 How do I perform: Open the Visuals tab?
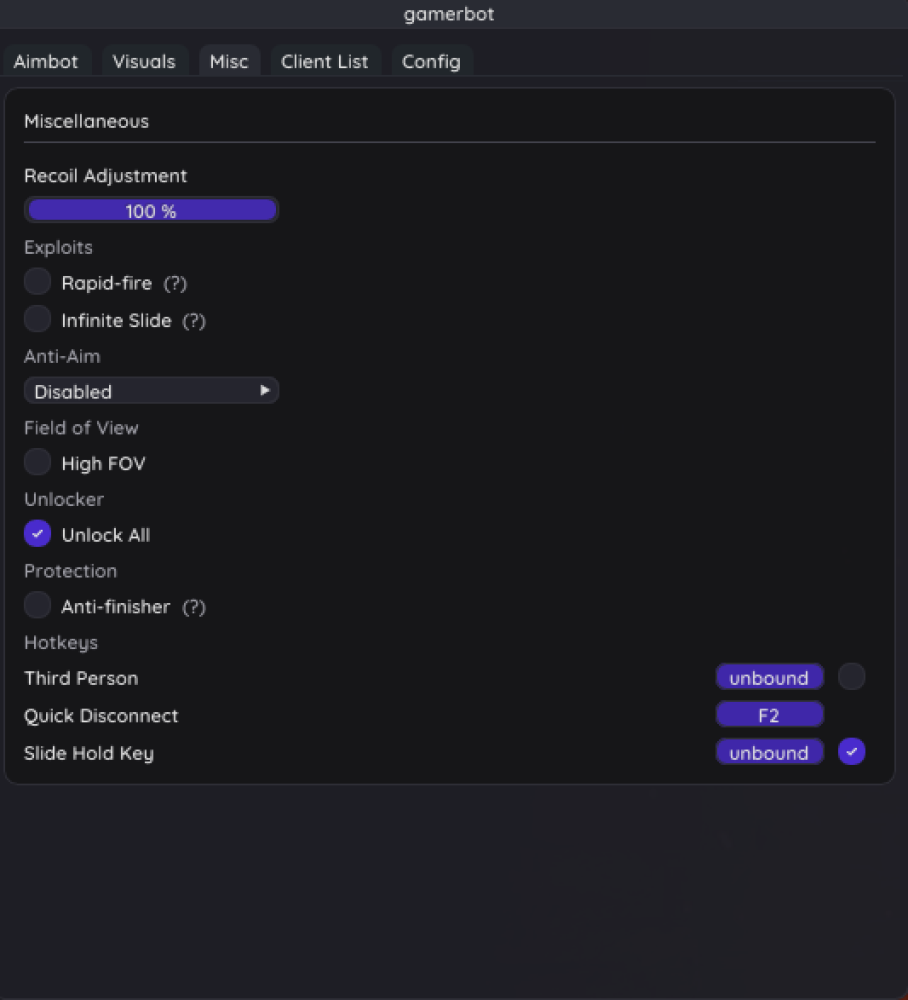[144, 62]
